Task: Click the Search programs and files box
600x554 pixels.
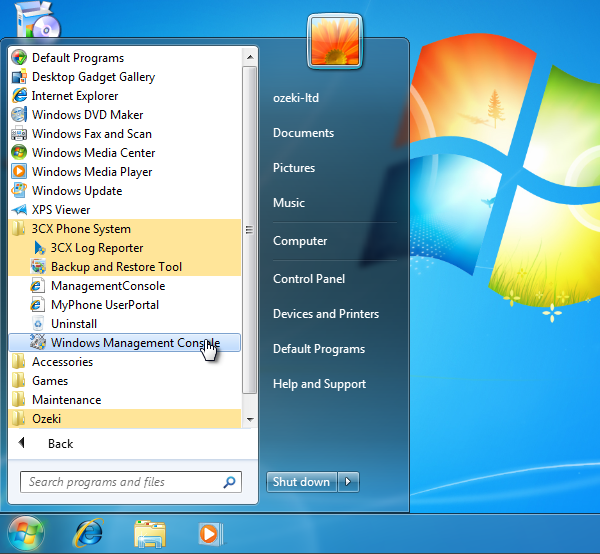Action: pos(131,482)
